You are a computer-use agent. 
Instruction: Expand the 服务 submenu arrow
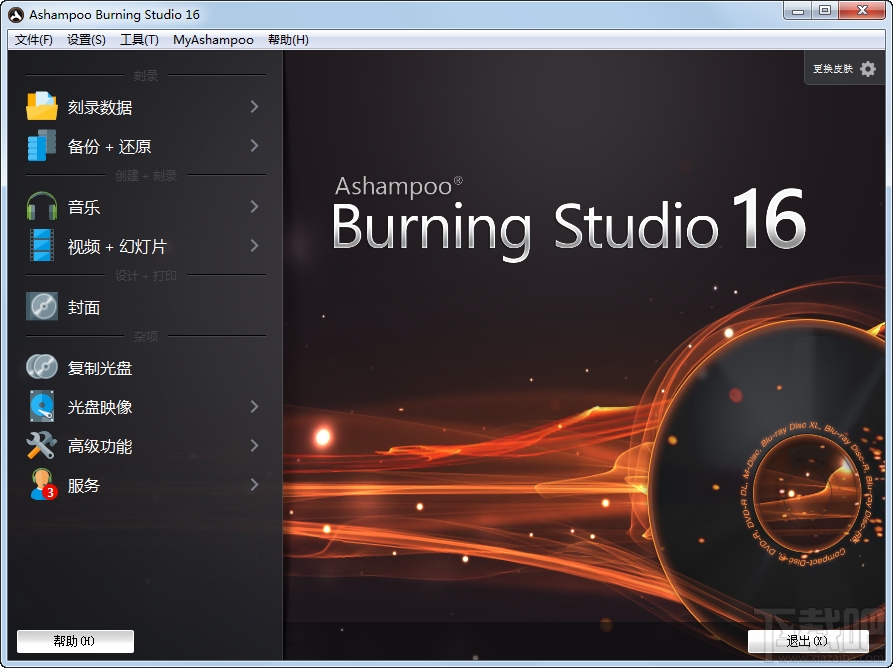[x=255, y=485]
